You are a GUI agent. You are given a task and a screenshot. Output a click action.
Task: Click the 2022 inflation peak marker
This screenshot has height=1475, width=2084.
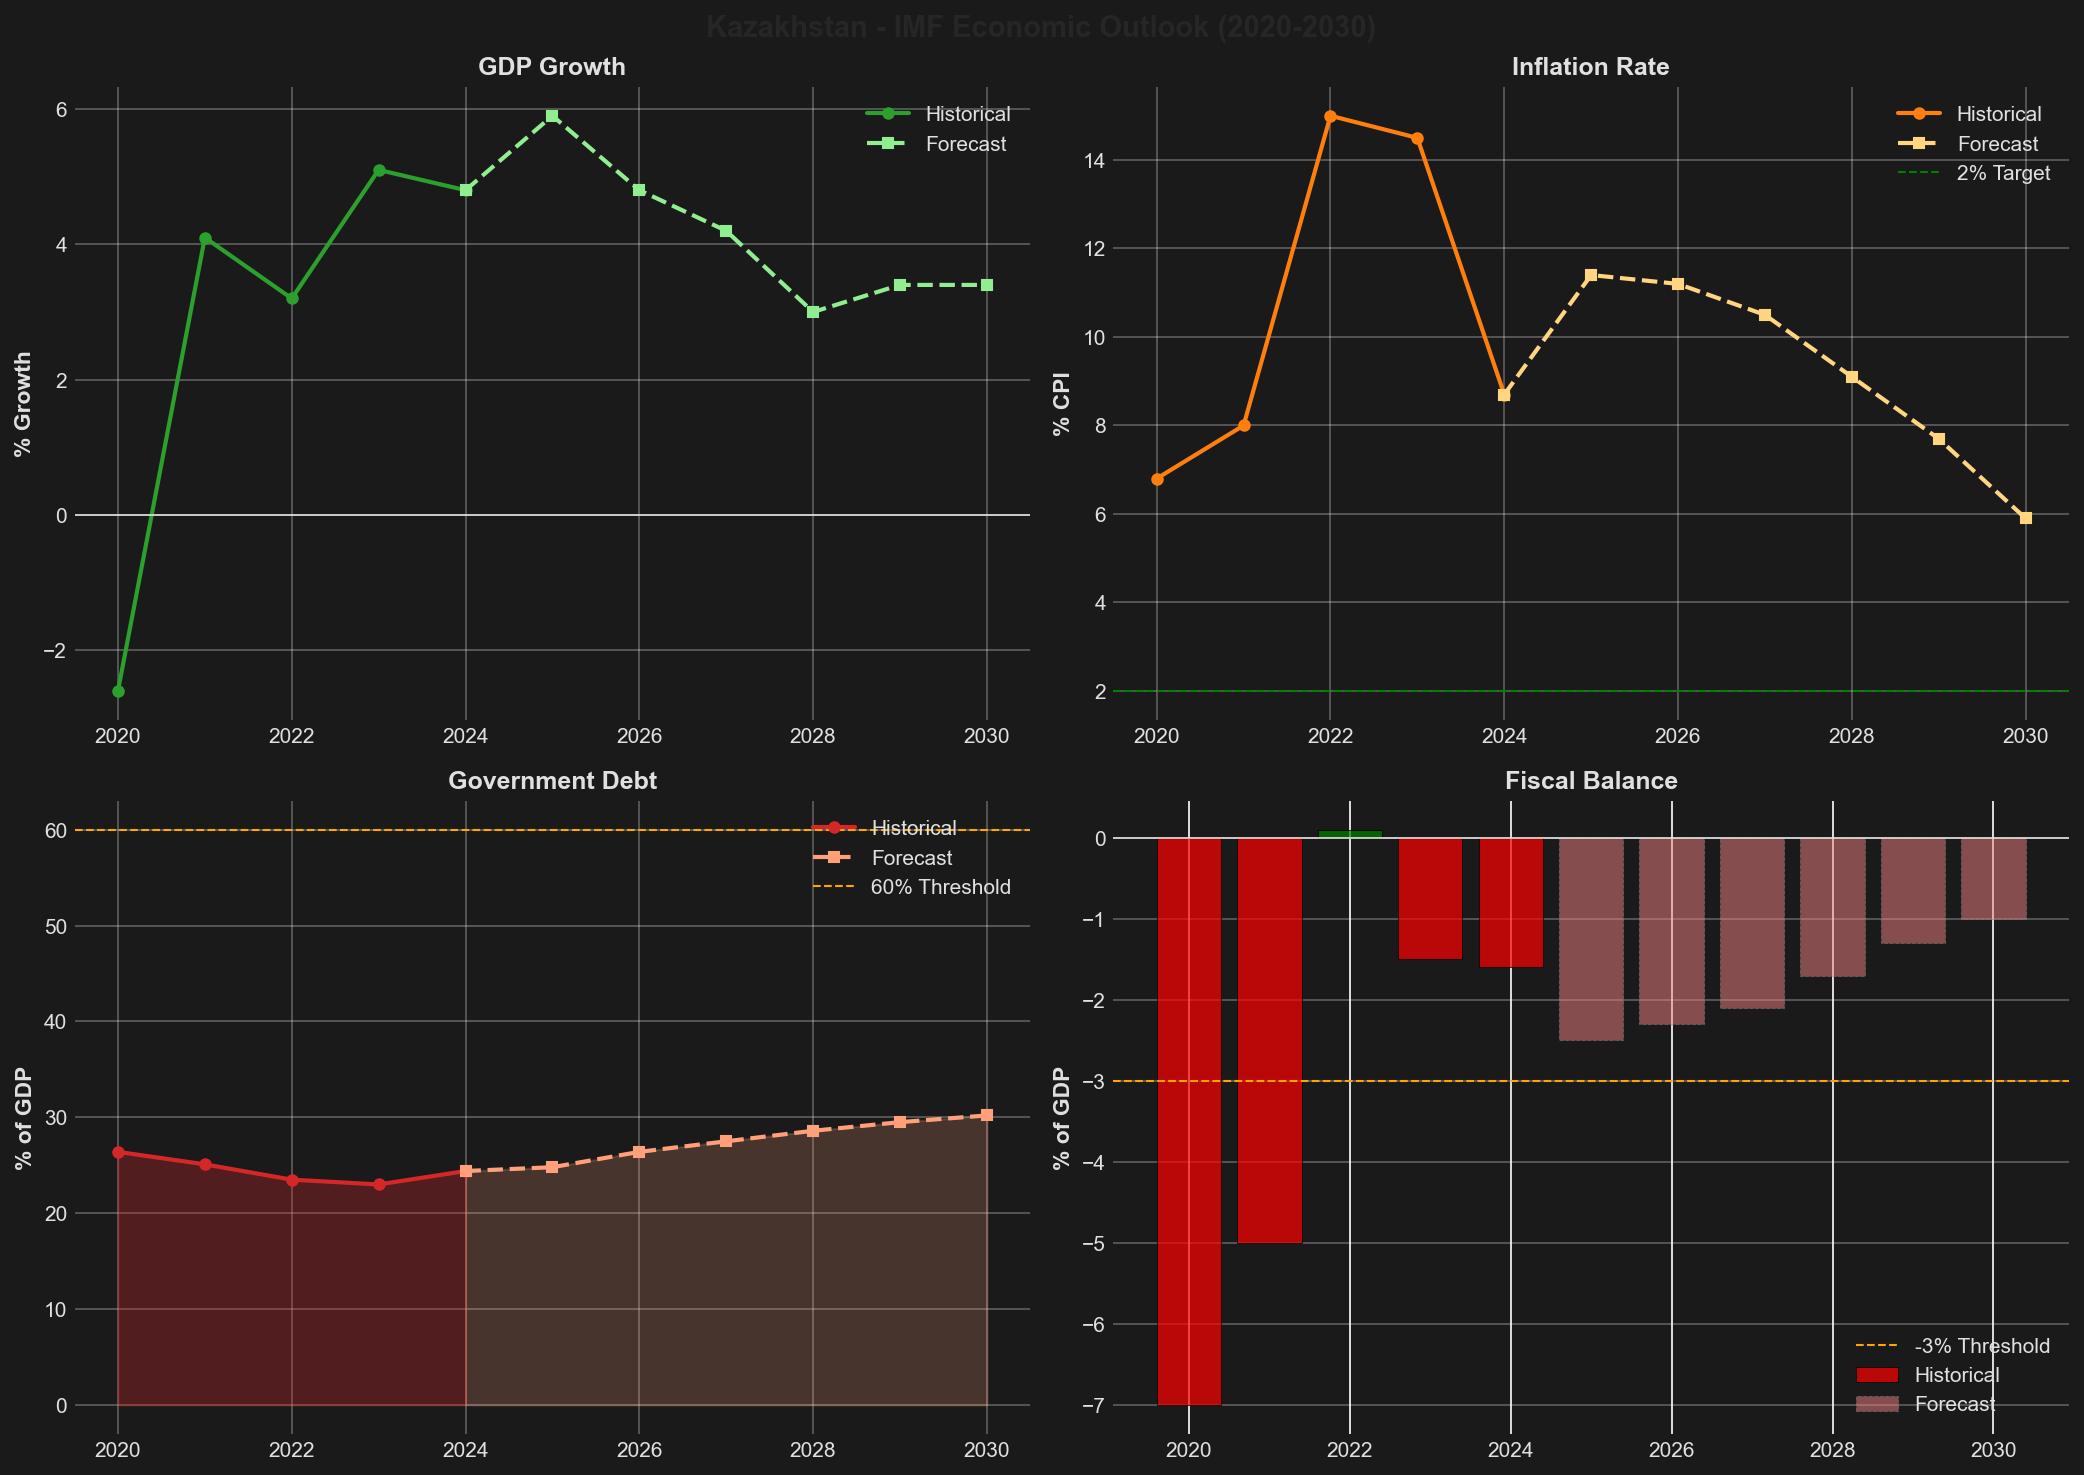point(1332,115)
